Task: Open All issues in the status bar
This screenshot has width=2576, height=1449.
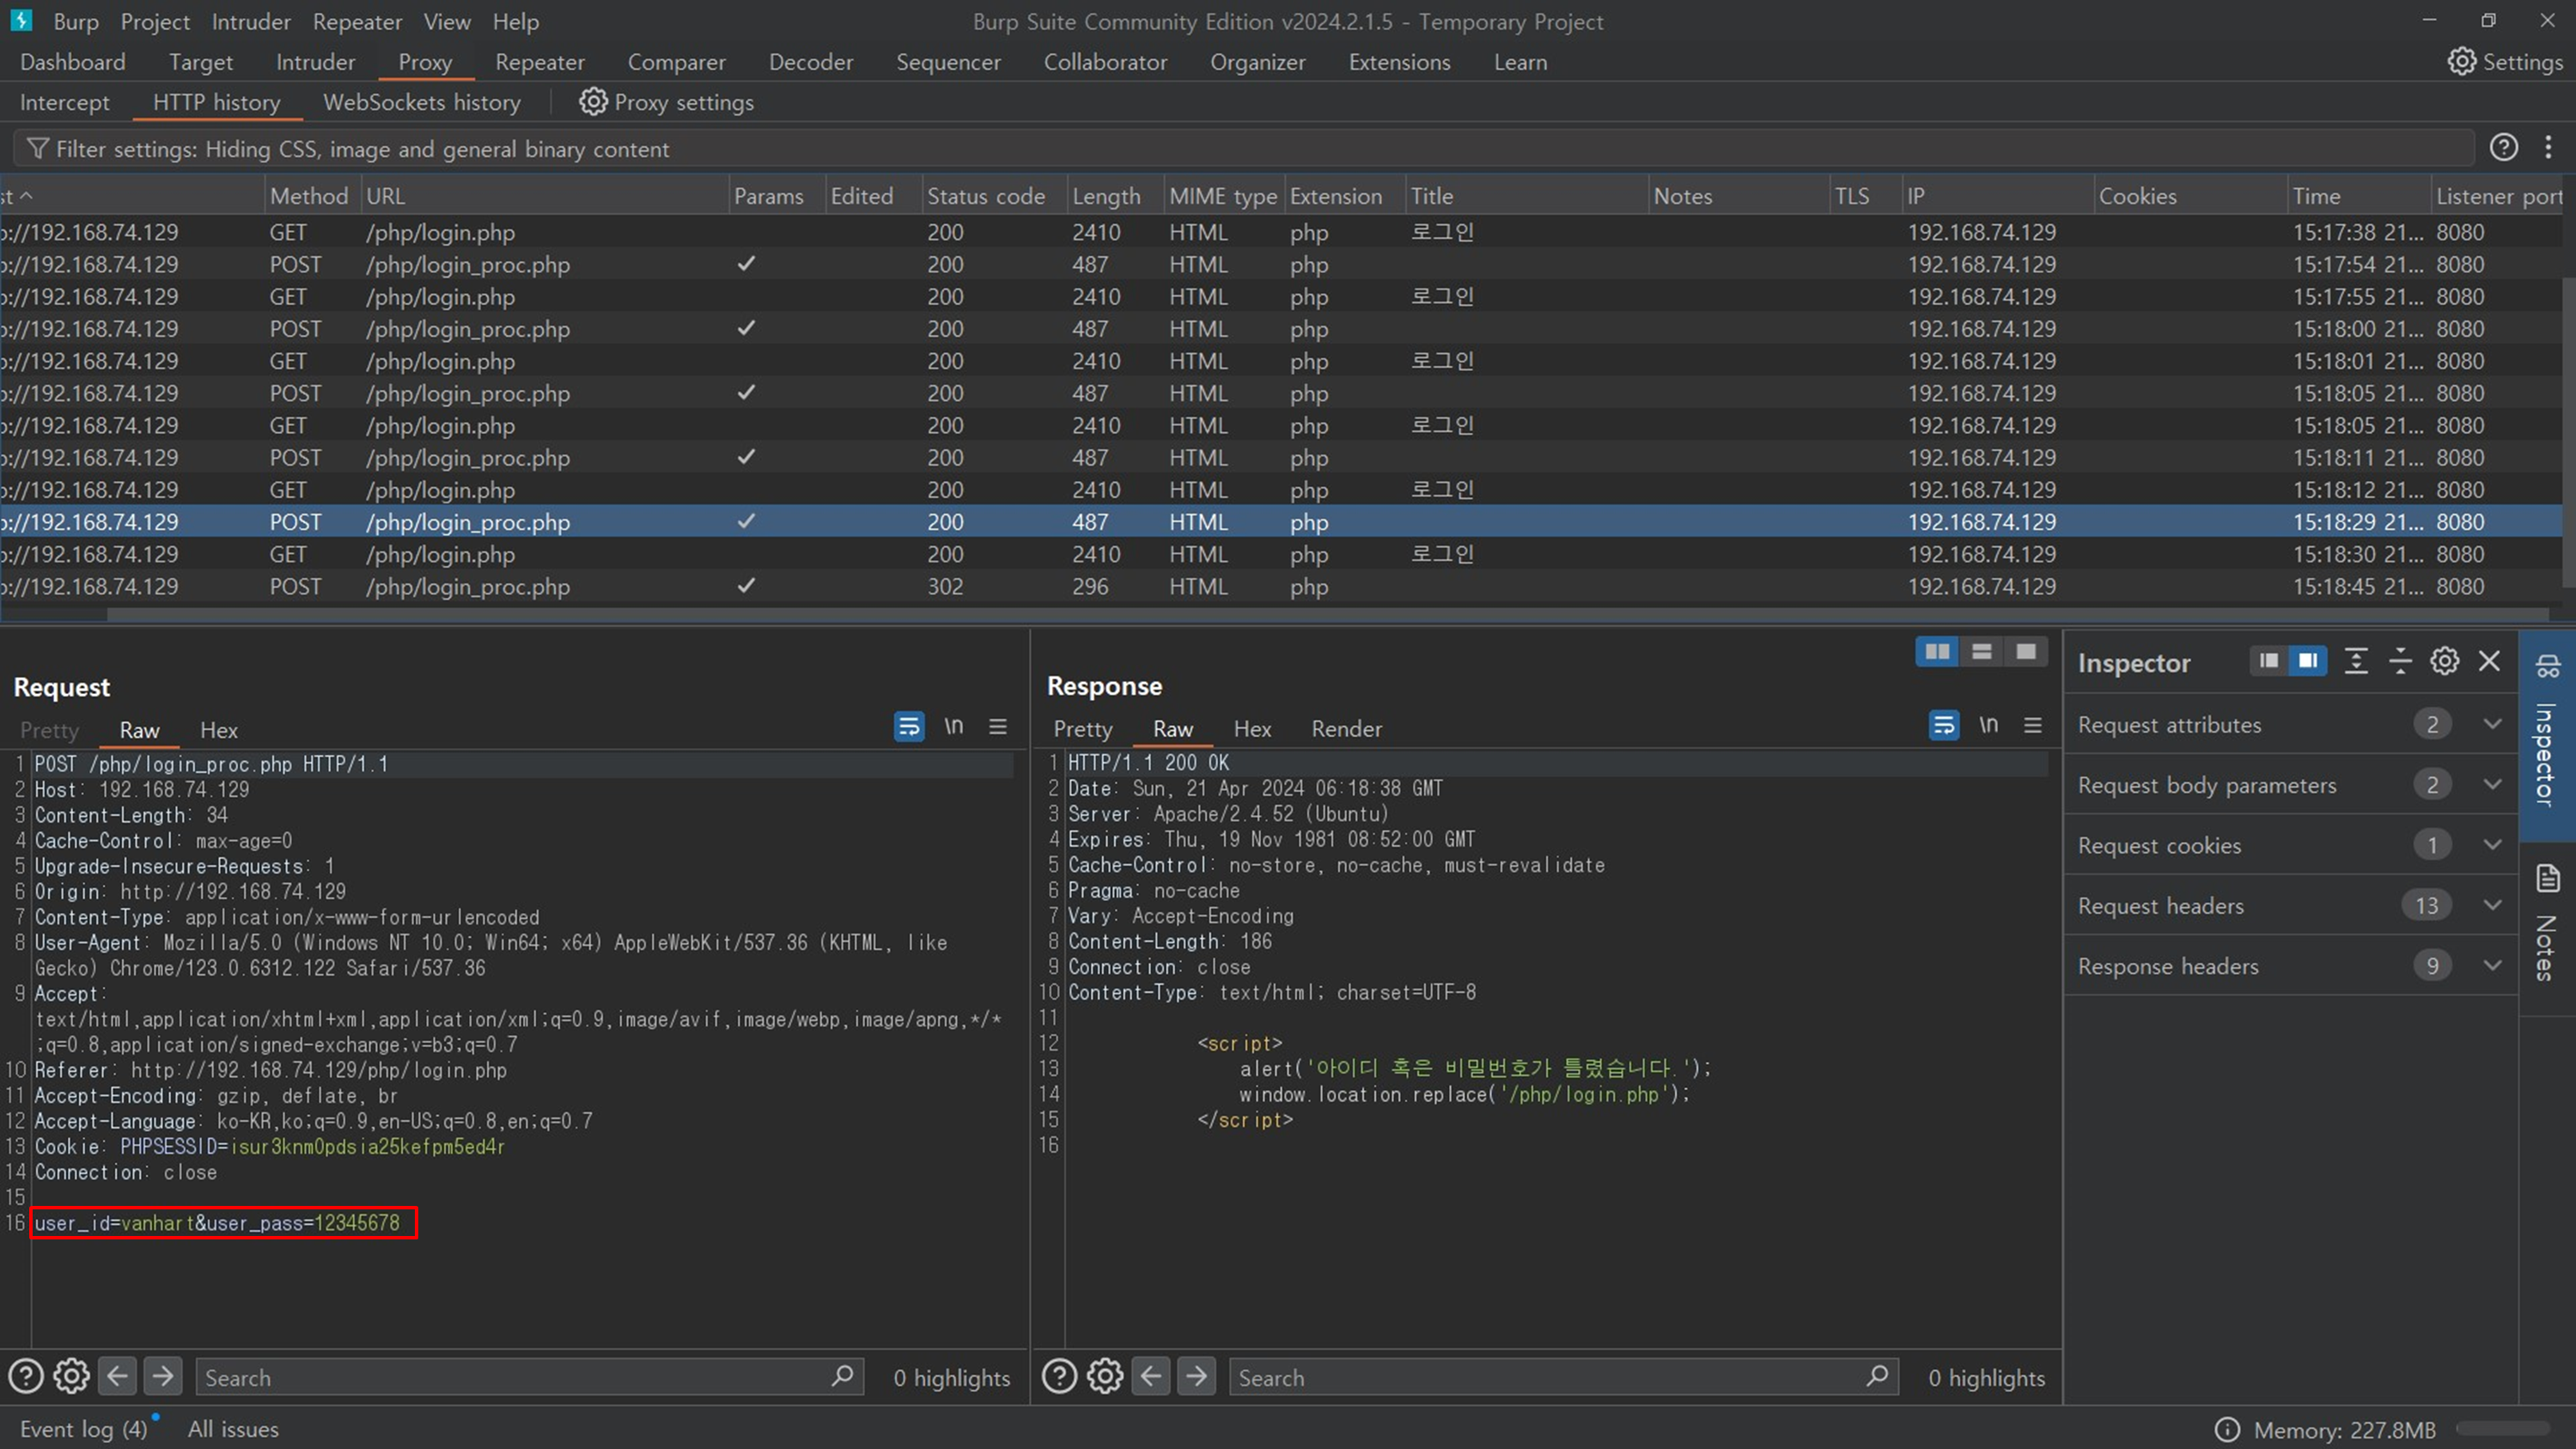Action: tap(233, 1429)
